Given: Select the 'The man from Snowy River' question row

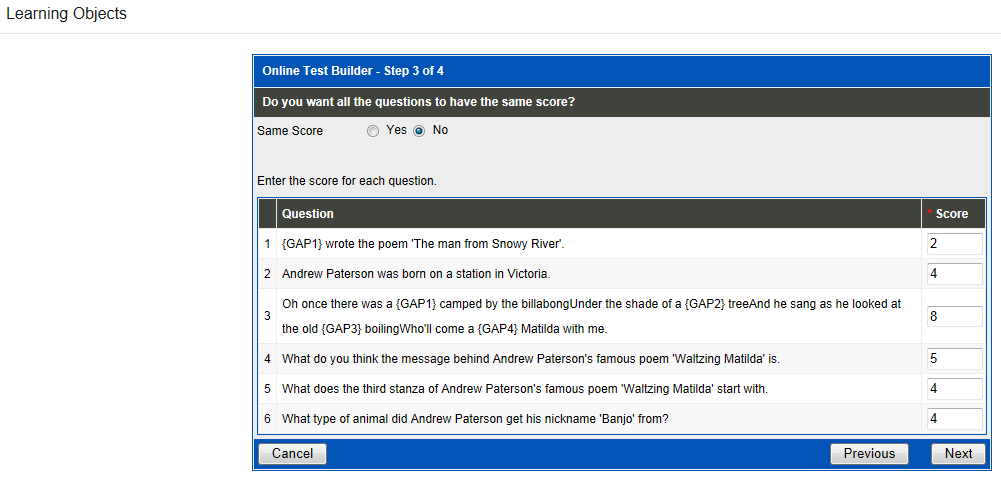Looking at the screenshot, I should pos(425,244).
